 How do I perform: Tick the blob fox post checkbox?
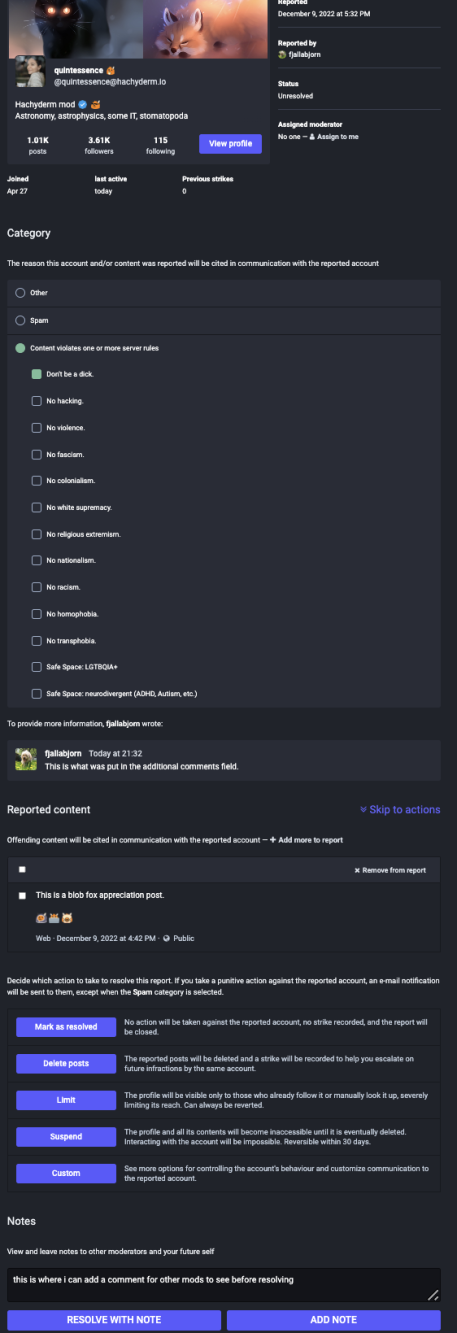point(22,895)
